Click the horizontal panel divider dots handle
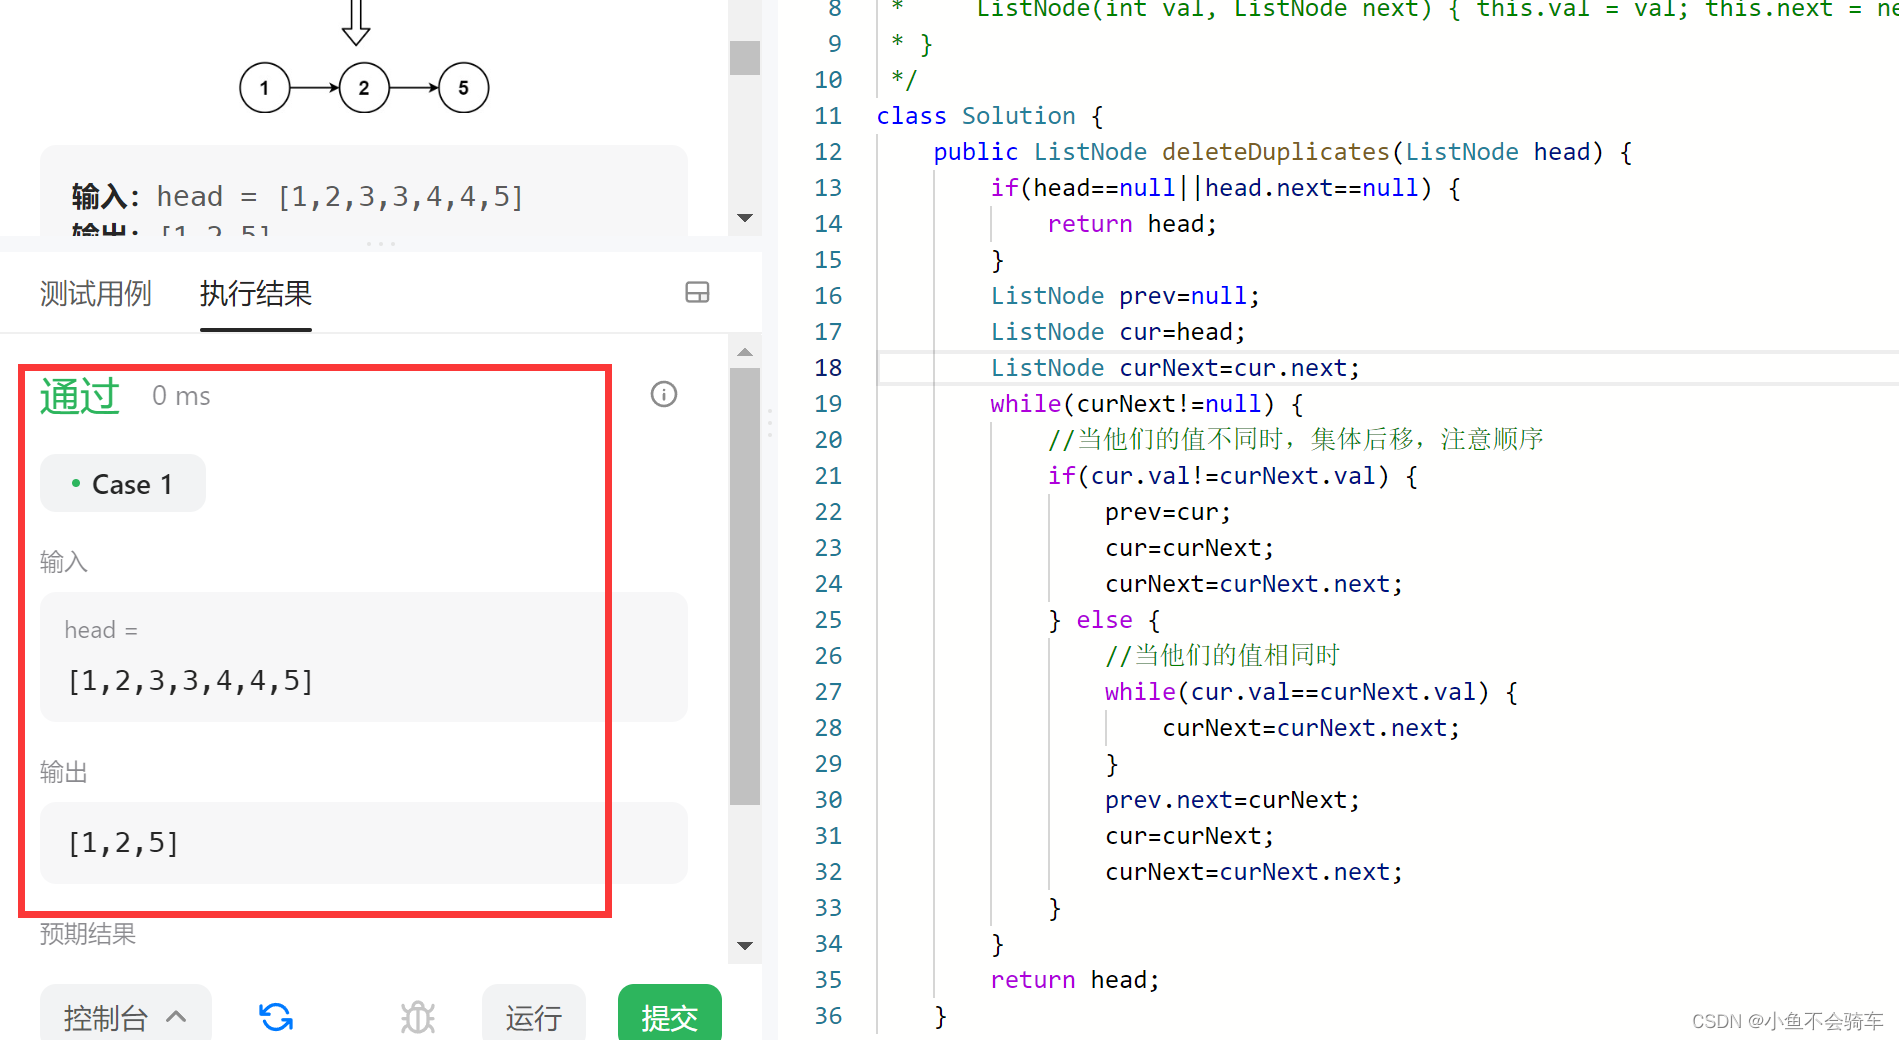1899x1040 pixels. (381, 244)
